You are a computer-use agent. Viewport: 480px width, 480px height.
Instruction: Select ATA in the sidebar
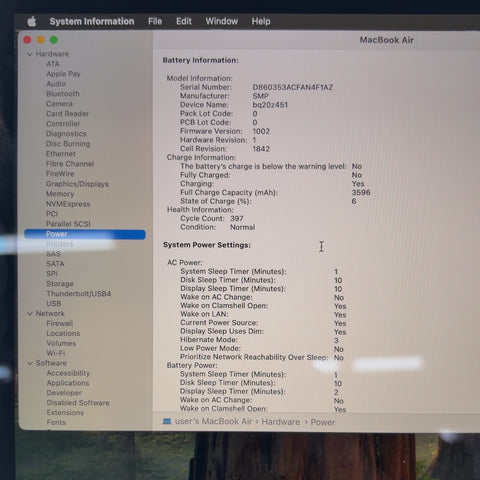click(53, 64)
